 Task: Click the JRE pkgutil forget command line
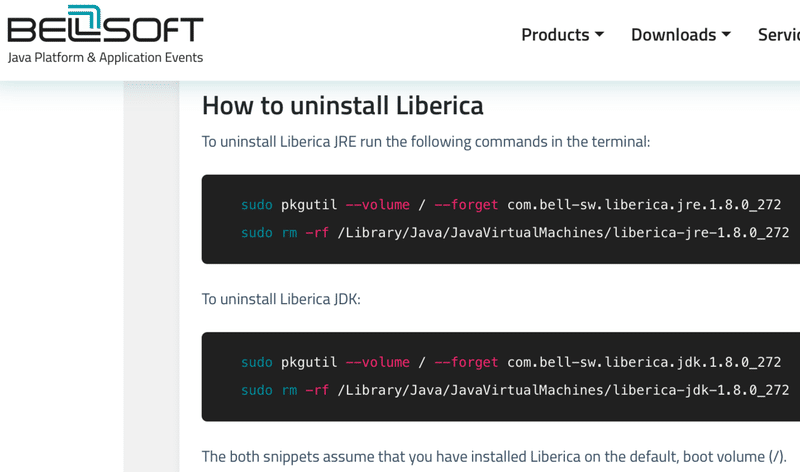pos(511,205)
